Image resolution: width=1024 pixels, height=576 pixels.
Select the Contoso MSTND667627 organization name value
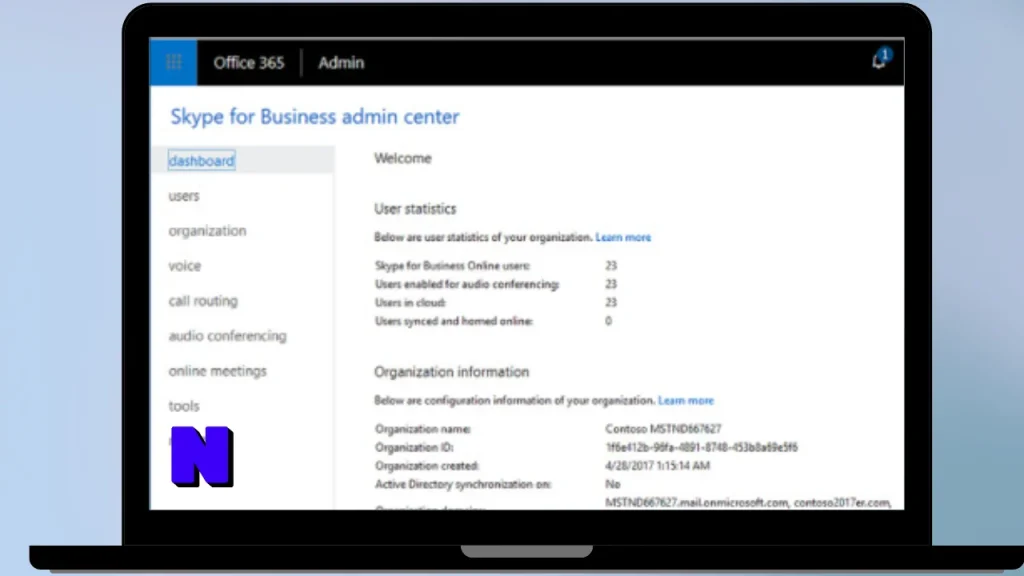pyautogui.click(x=663, y=429)
